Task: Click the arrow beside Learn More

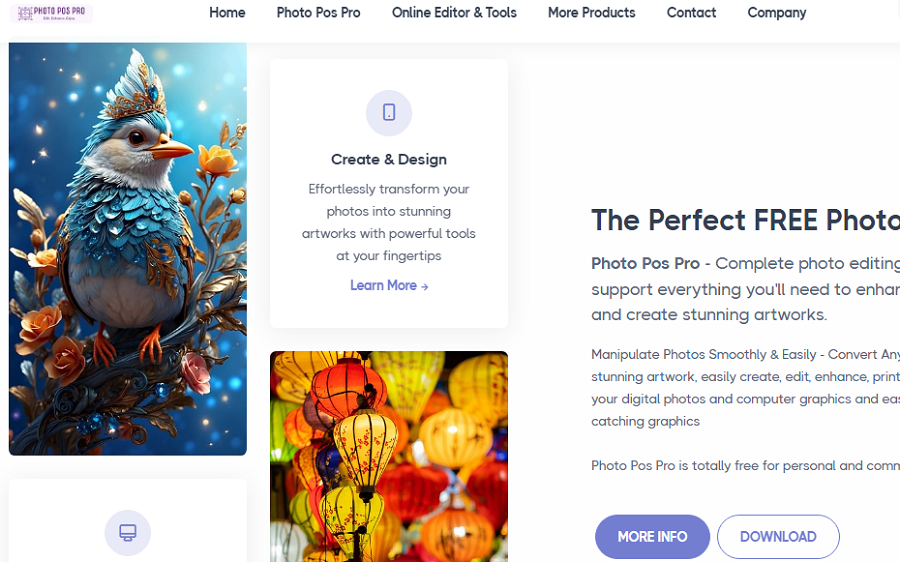Action: [424, 286]
